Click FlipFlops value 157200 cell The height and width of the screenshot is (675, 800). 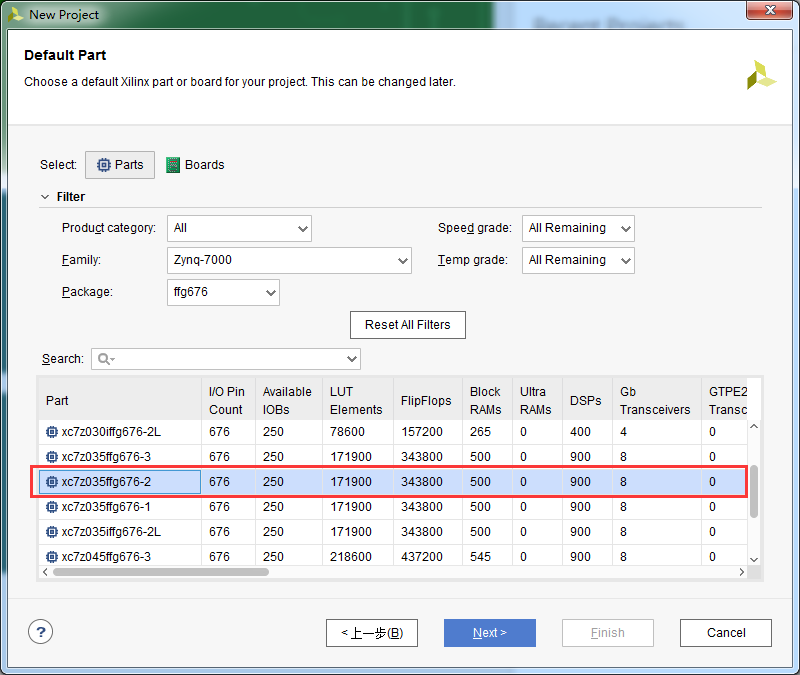point(428,432)
